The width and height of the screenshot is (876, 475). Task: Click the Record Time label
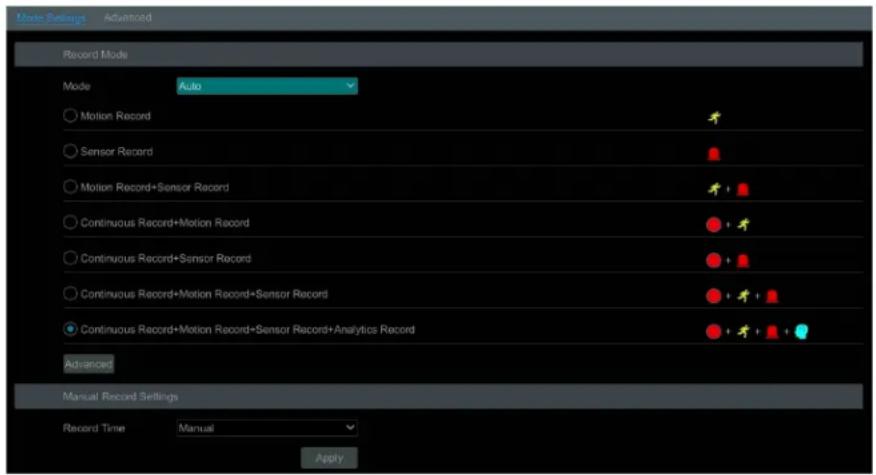(x=94, y=428)
